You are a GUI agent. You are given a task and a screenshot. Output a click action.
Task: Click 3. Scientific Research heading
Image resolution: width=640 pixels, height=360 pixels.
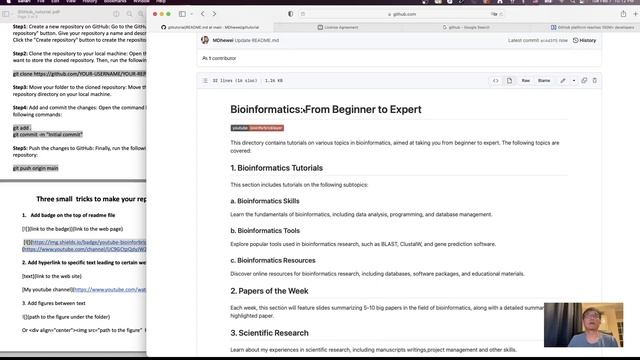click(269, 333)
